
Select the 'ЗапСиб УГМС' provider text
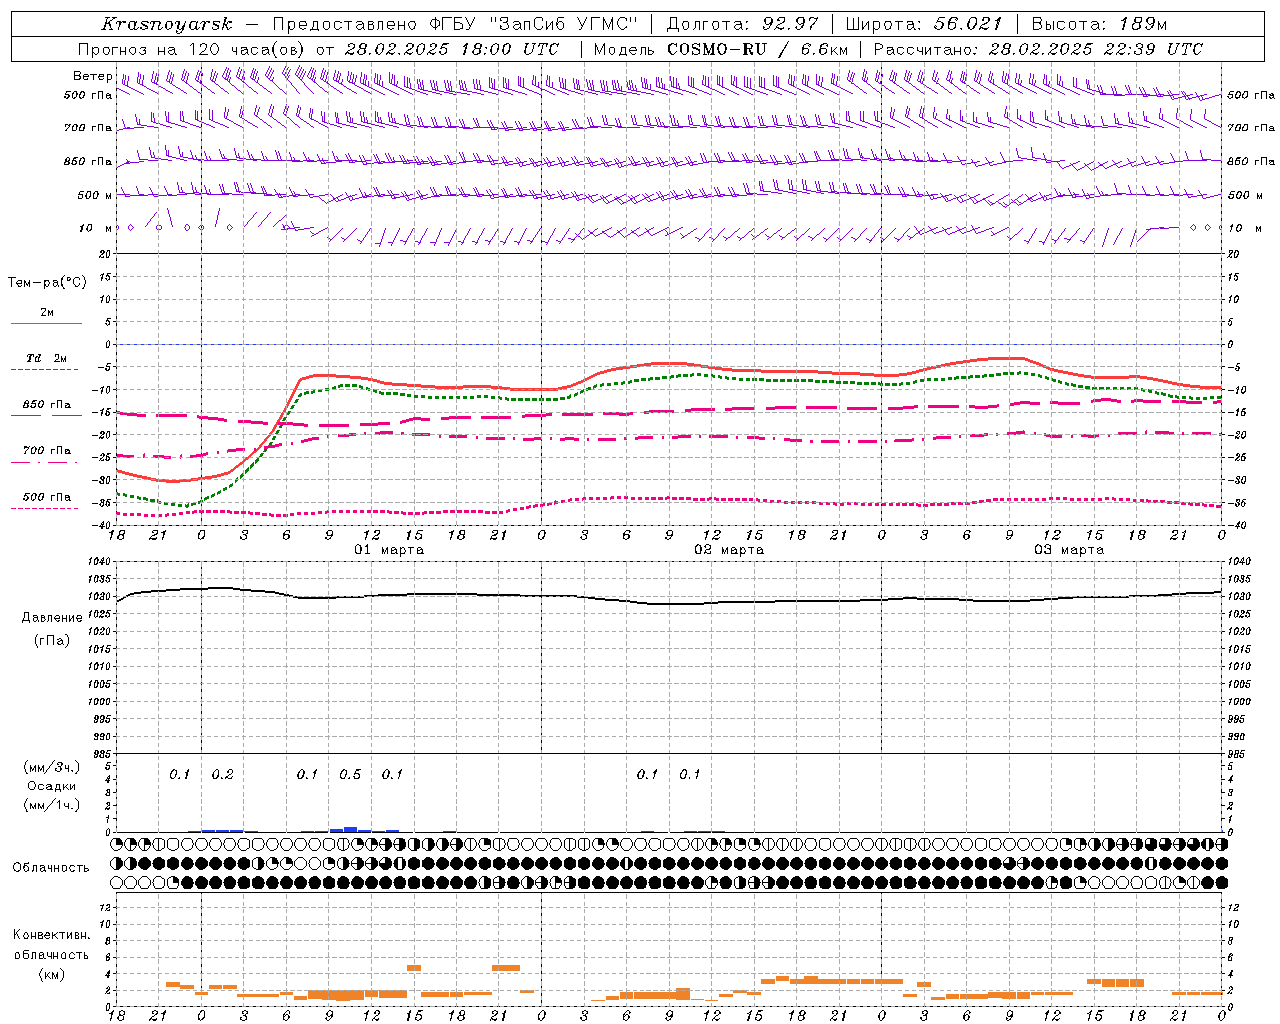coord(561,24)
